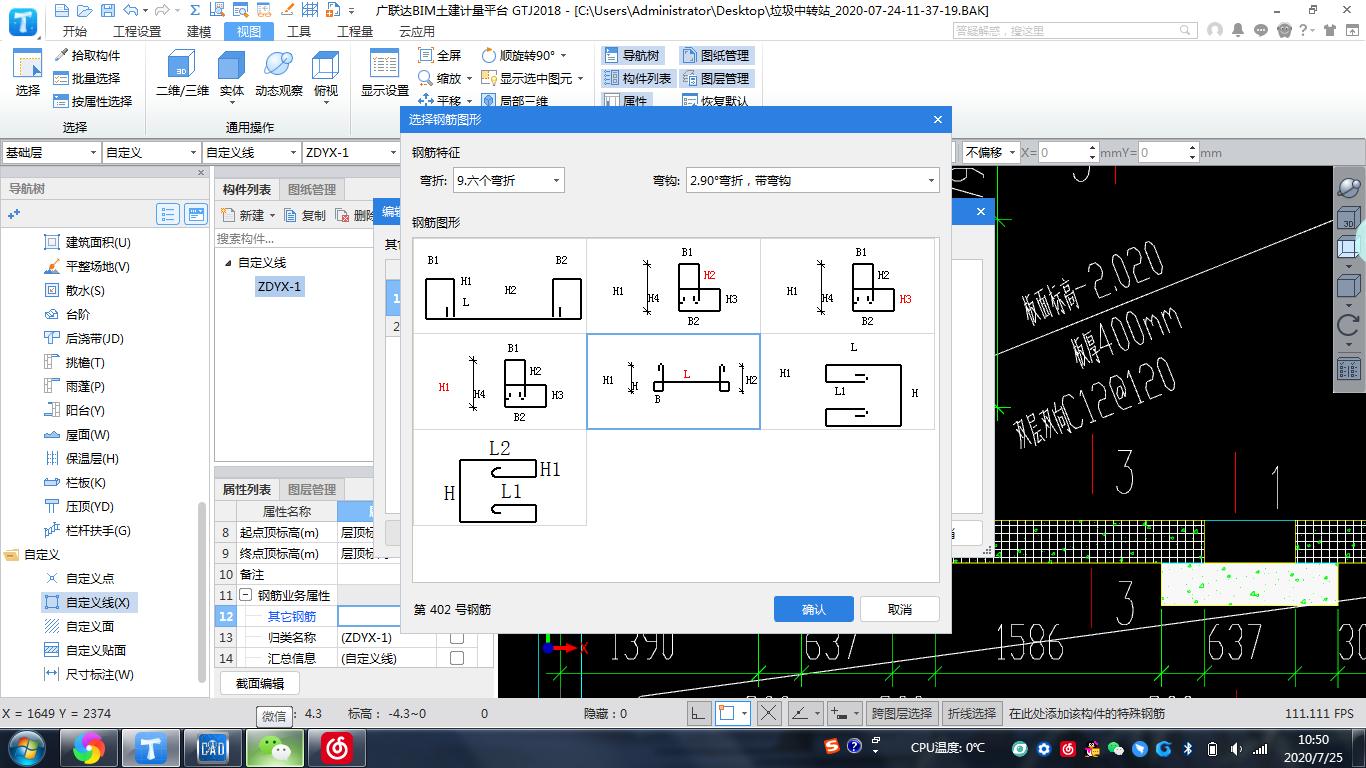Toggle the 构件列表 panel button in ribbon

click(637, 78)
